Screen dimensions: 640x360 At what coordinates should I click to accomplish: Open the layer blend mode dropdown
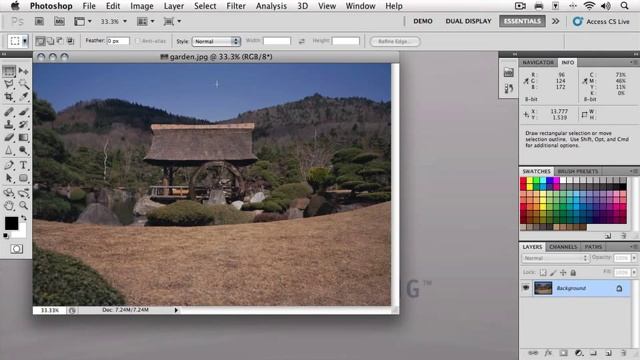(555, 258)
